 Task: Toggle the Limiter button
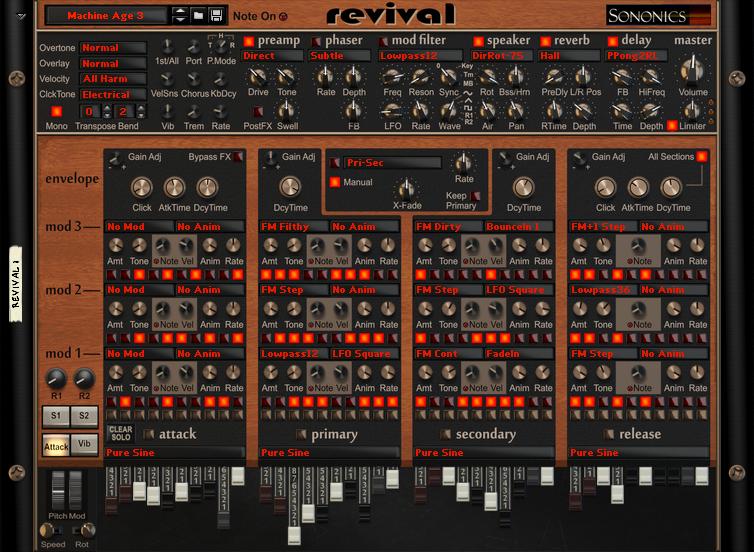(672, 125)
